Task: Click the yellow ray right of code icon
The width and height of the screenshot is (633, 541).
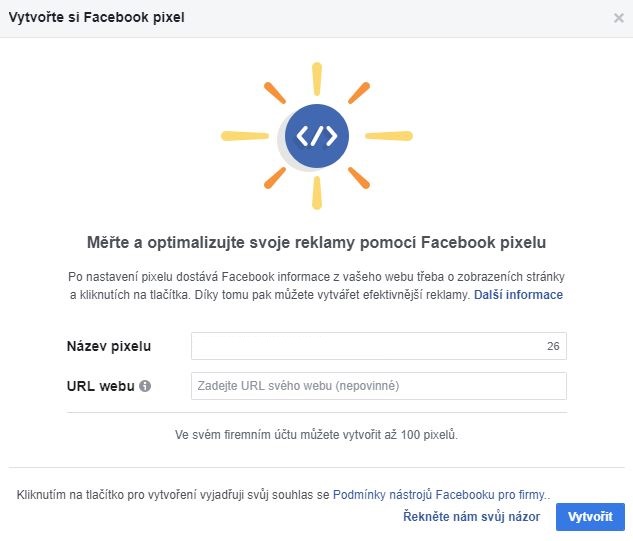Action: pos(389,136)
